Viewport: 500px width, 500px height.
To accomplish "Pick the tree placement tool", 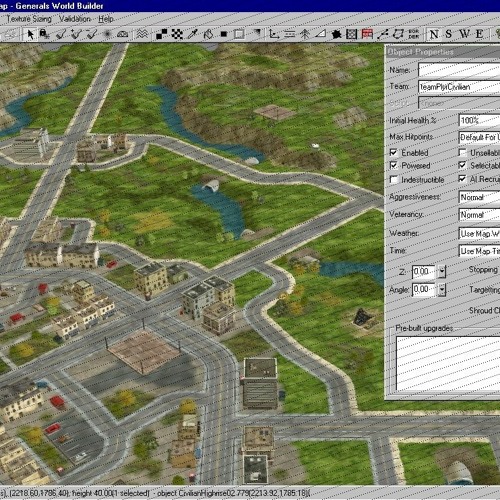I will point(305,34).
